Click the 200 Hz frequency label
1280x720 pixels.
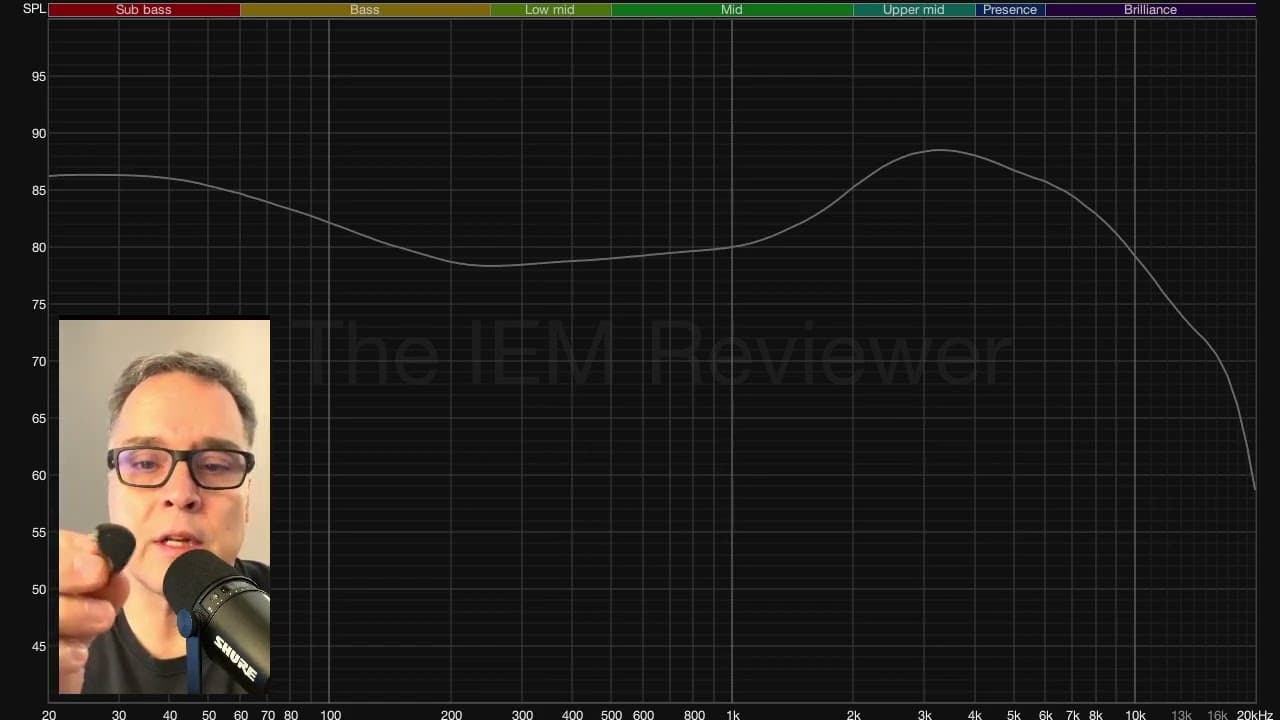coord(451,714)
